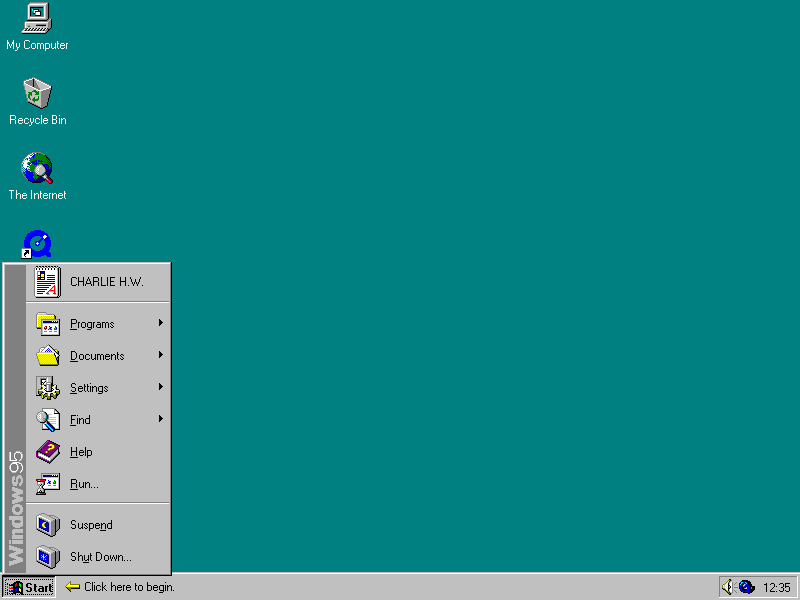The width and height of the screenshot is (800, 600).
Task: Expand the Find submenu arrow
Action: [x=161, y=419]
